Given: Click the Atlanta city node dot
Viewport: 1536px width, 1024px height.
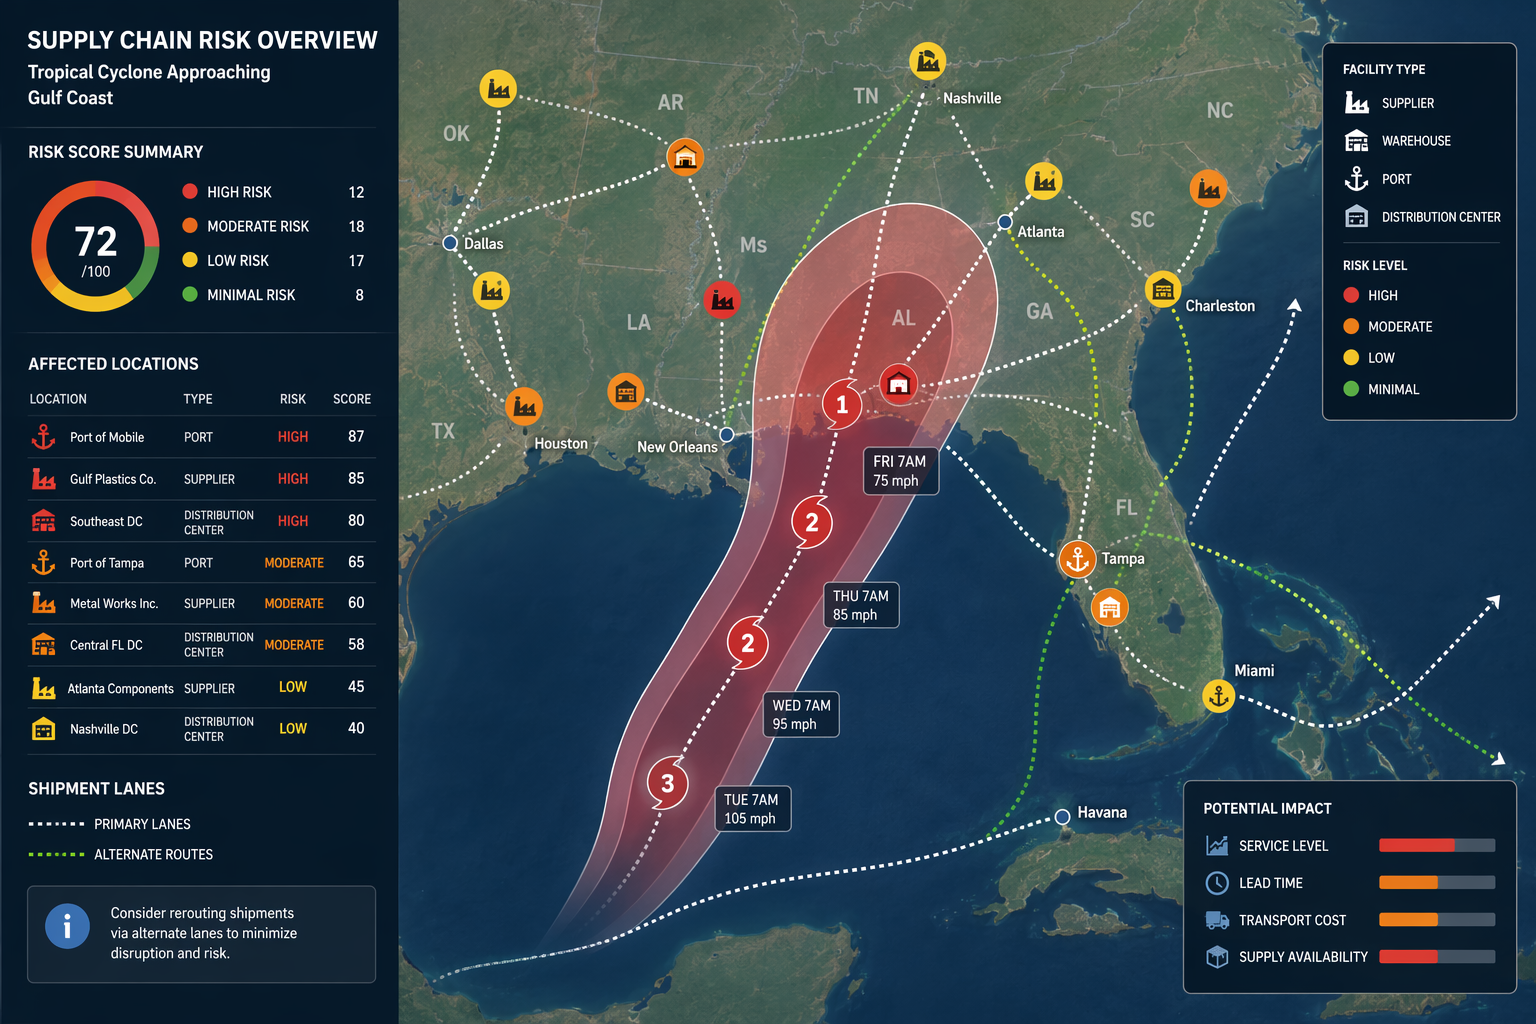Looking at the screenshot, I should tap(1005, 222).
